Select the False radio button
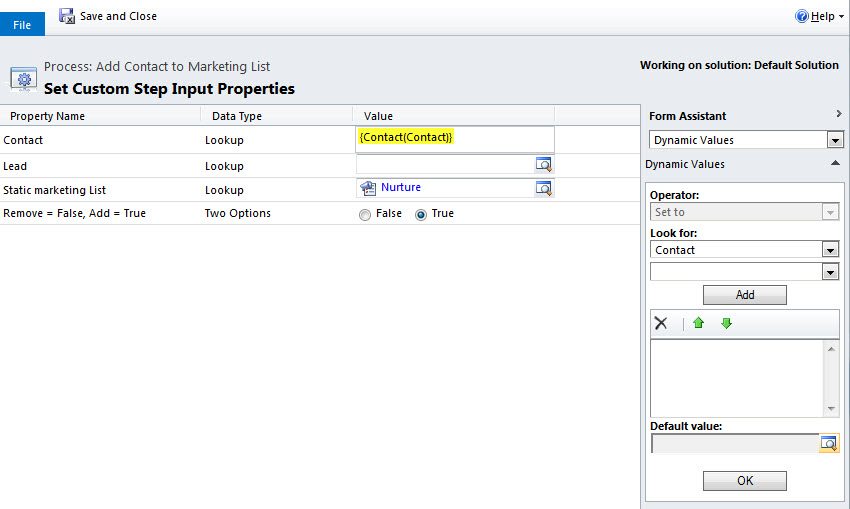Screen dimensions: 850x509 [365, 215]
